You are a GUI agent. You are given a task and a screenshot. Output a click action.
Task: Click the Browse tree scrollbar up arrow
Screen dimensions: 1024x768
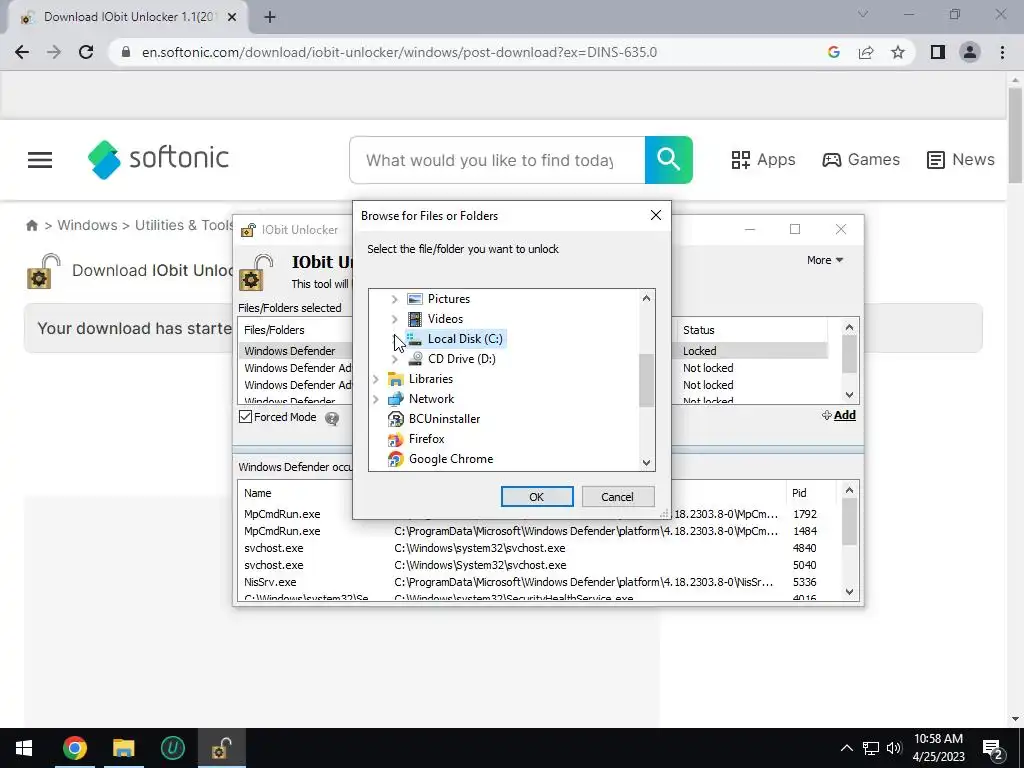click(x=647, y=298)
